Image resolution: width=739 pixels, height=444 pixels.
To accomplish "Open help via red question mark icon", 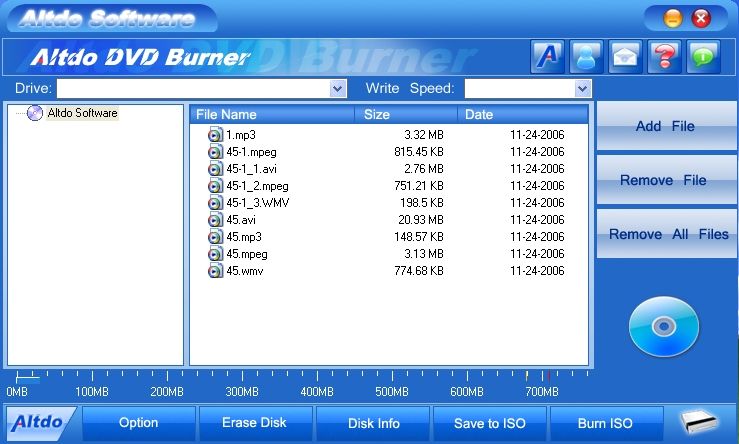I will pyautogui.click(x=665, y=56).
